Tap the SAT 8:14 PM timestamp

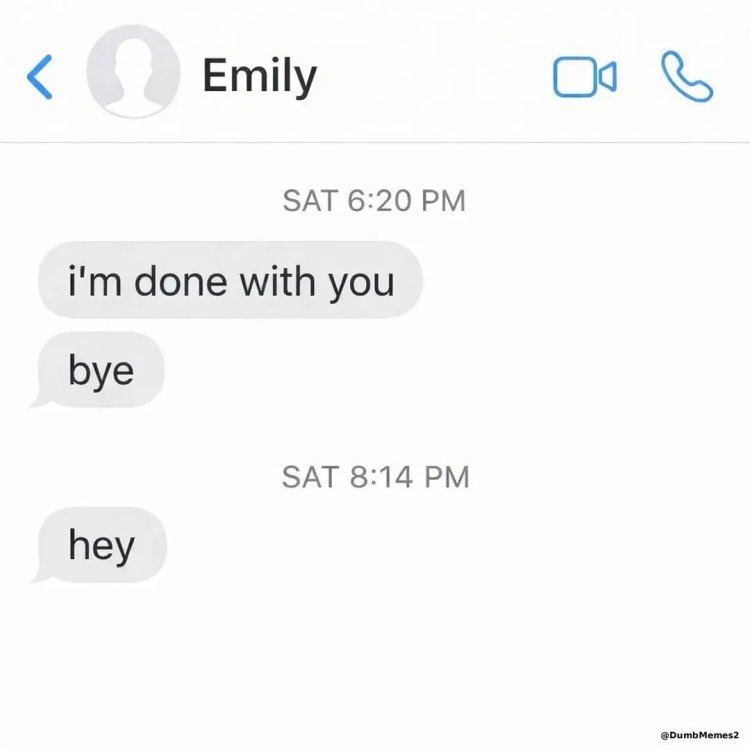pos(375,477)
